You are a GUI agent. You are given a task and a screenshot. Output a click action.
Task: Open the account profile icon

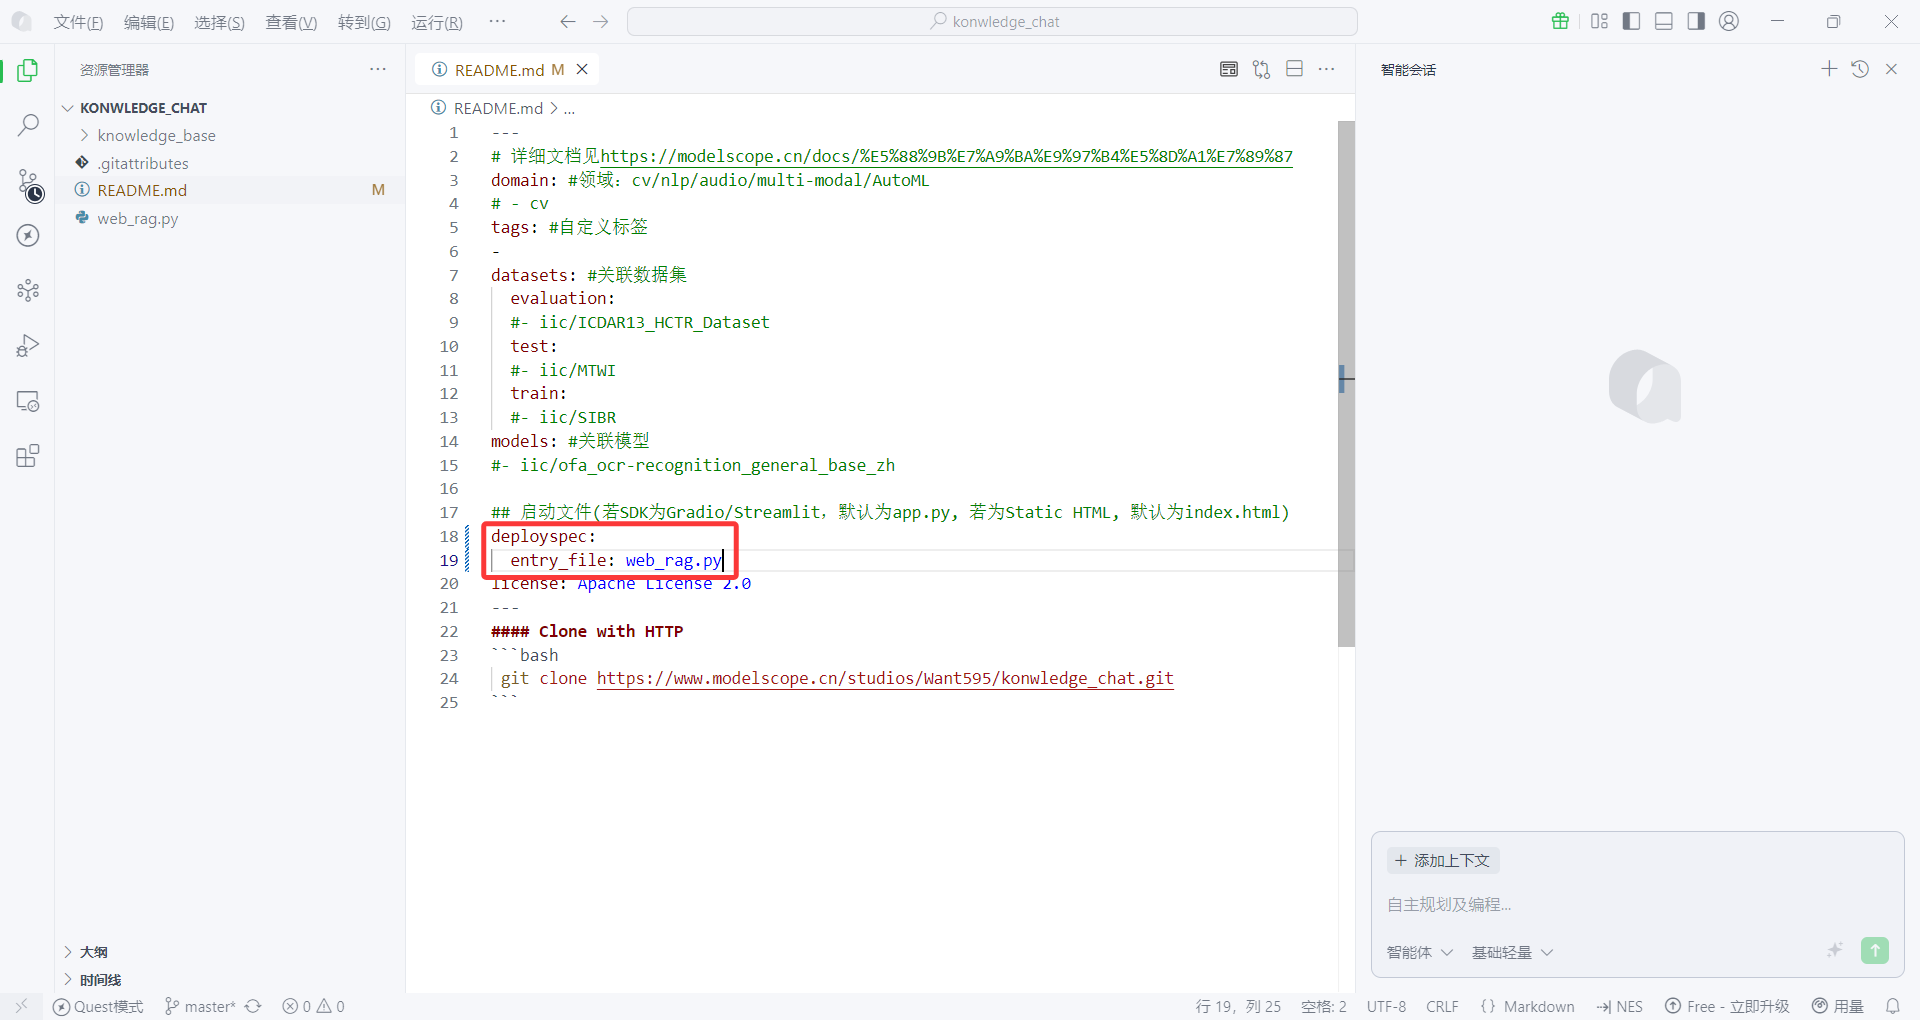1729,21
